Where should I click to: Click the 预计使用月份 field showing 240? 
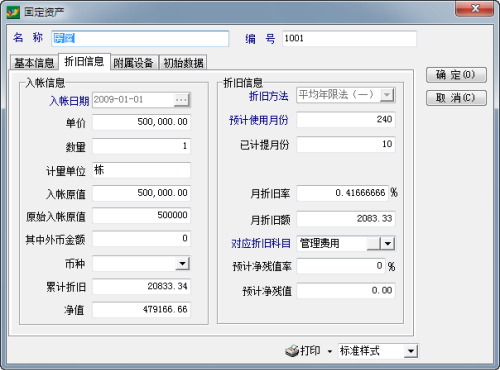tap(346, 119)
